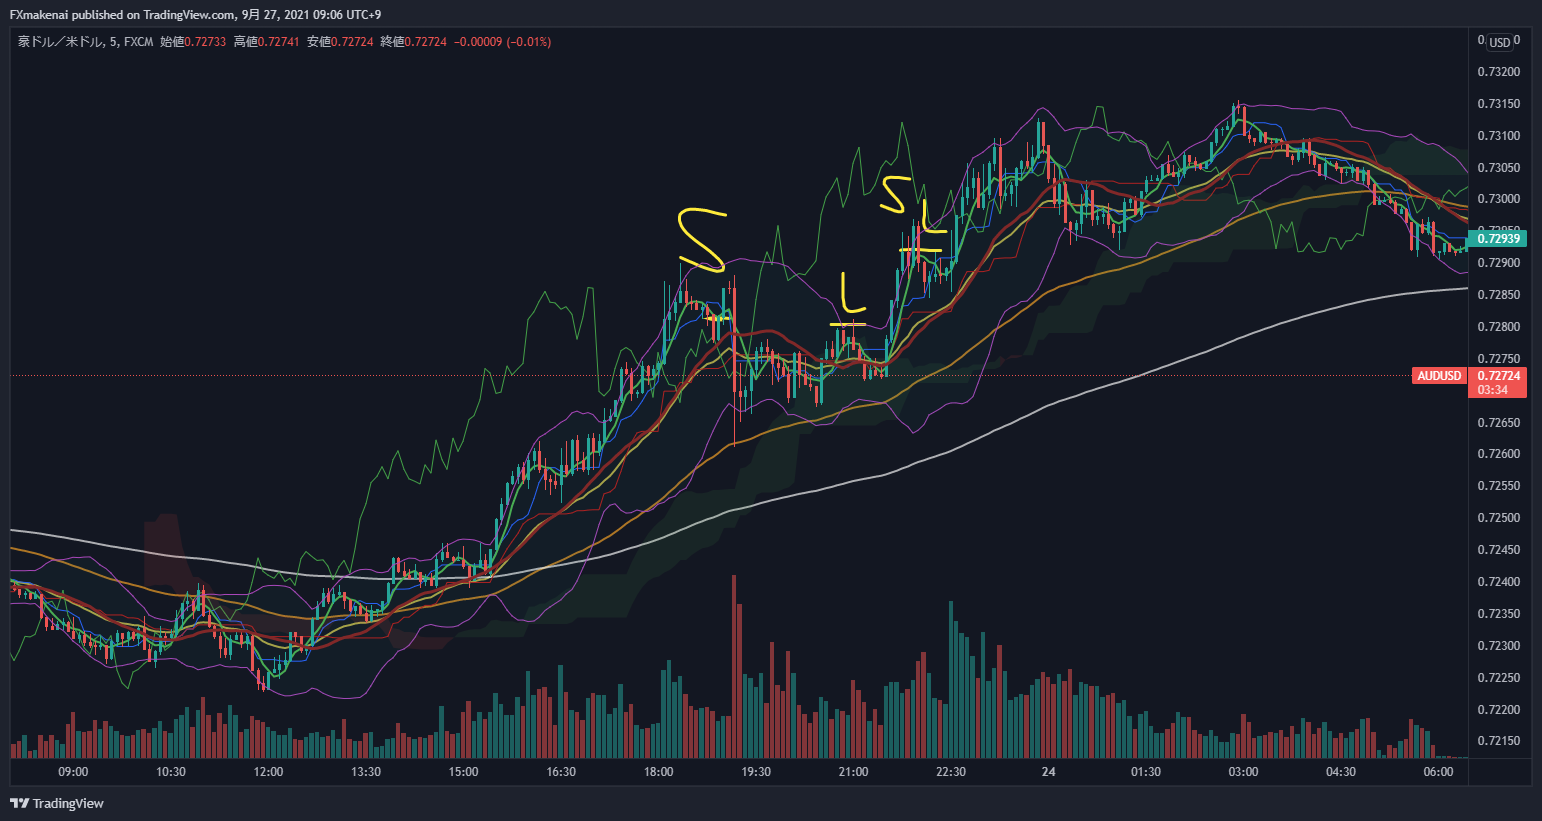Click the 15:00 time axis label

(463, 772)
